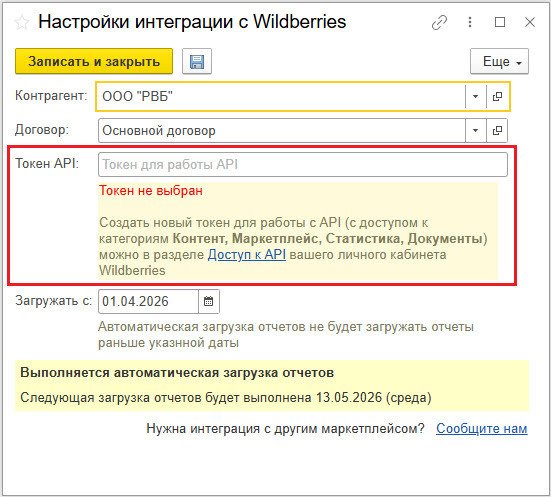Viewport: 551px width, 497px height.
Task: Click into the Контрагент field with ООО "РВБ"
Action: (x=281, y=96)
